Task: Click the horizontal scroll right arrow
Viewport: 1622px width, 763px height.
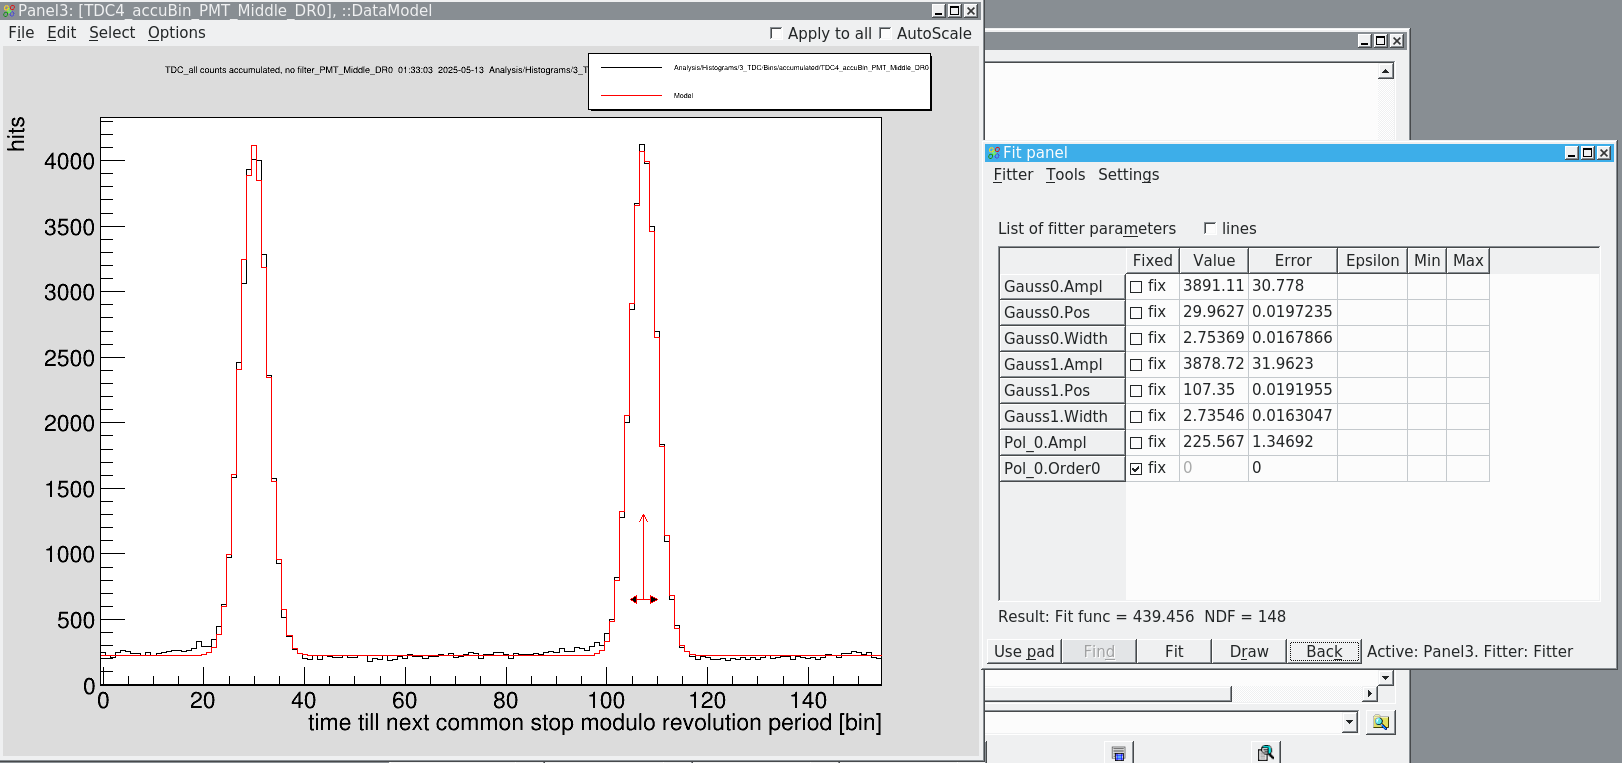Action: click(1370, 693)
